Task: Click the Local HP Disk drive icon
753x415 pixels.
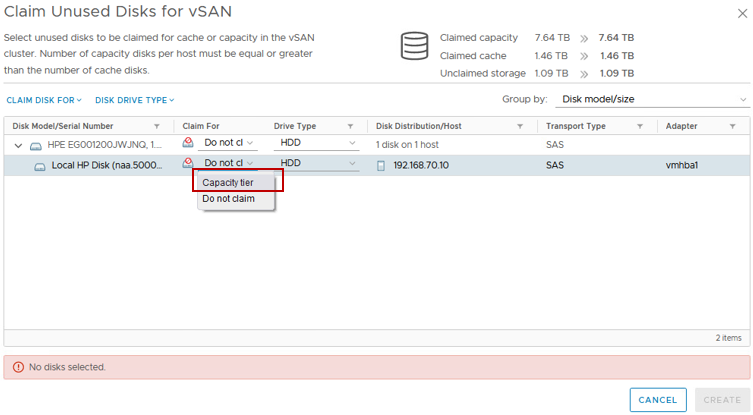Action: pos(40,167)
